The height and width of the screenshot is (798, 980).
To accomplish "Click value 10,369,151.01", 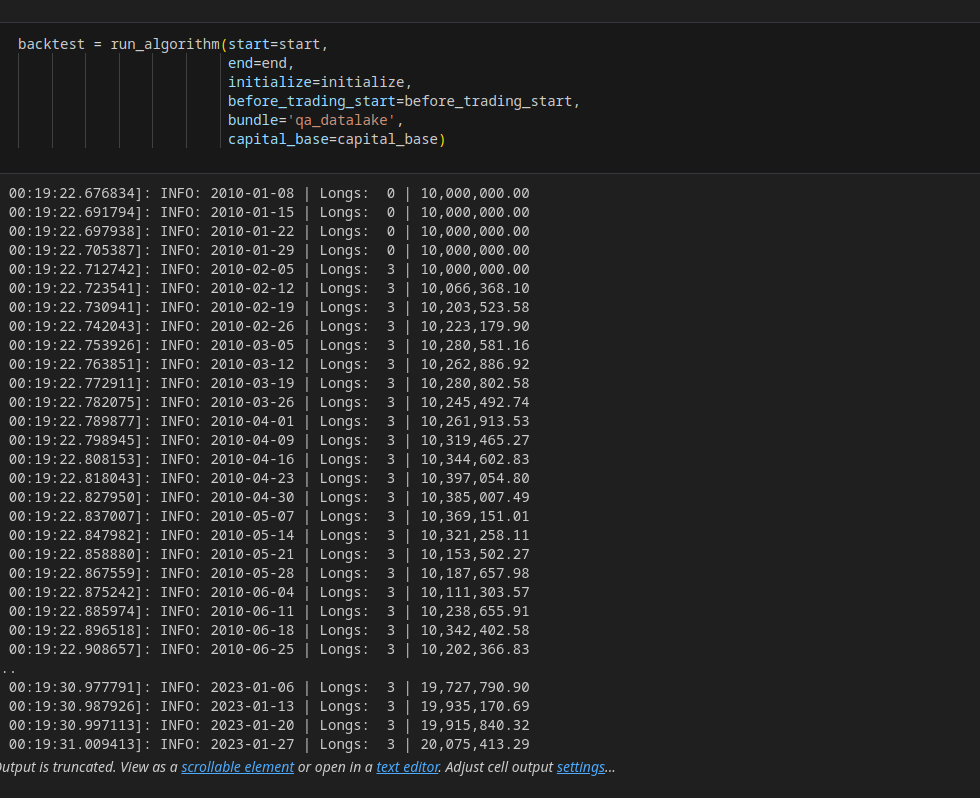I will point(475,516).
